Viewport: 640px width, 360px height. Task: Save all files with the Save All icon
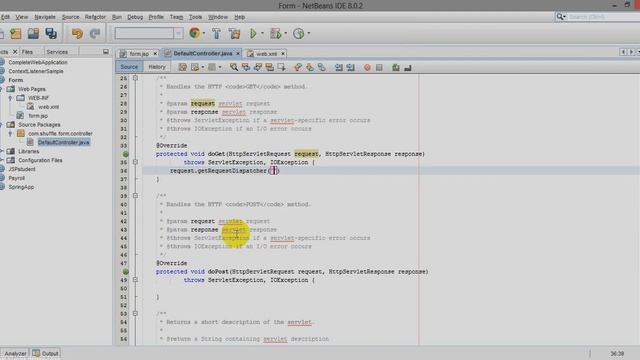pos(51,33)
